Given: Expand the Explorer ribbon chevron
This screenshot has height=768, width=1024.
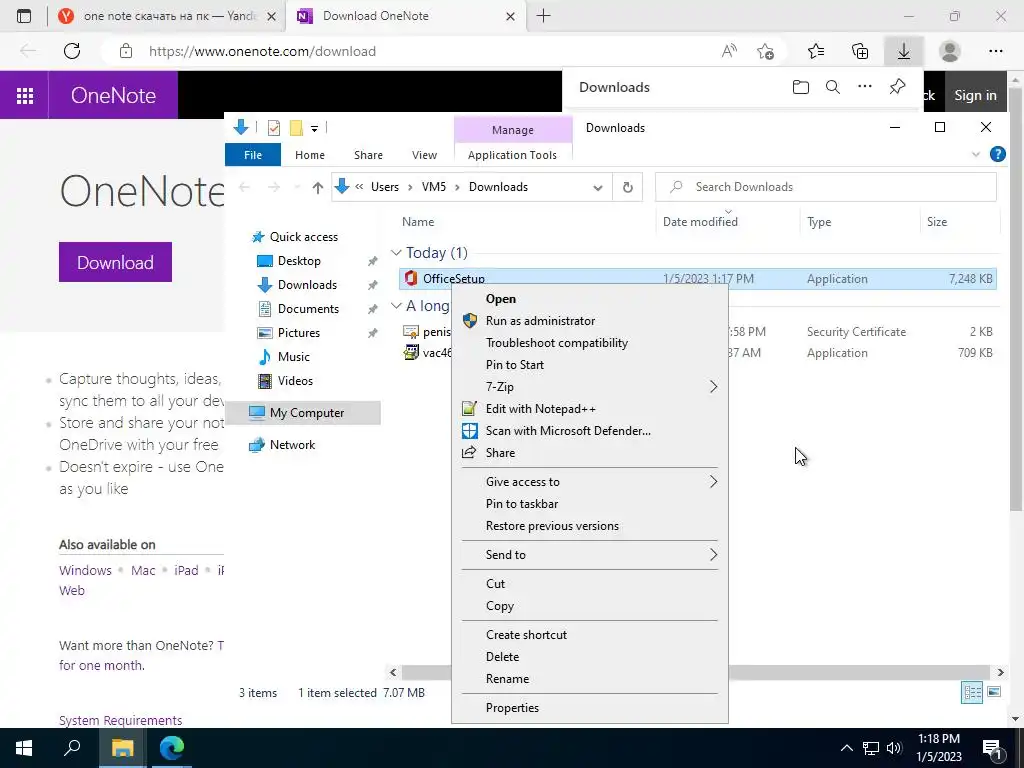Looking at the screenshot, I should (976, 155).
